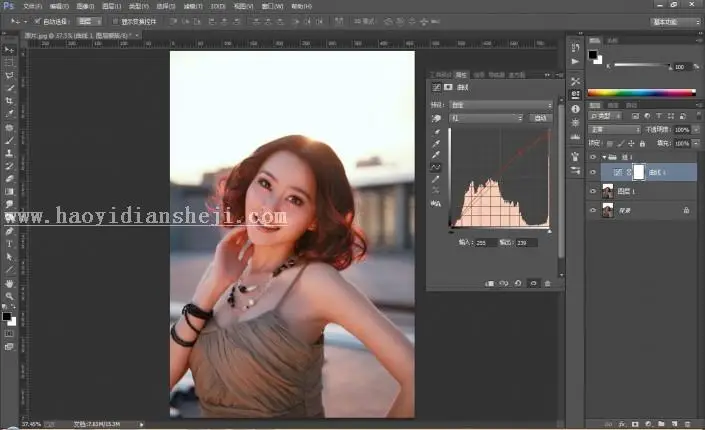Select the Hand tool
The width and height of the screenshot is (705, 430).
(9, 283)
